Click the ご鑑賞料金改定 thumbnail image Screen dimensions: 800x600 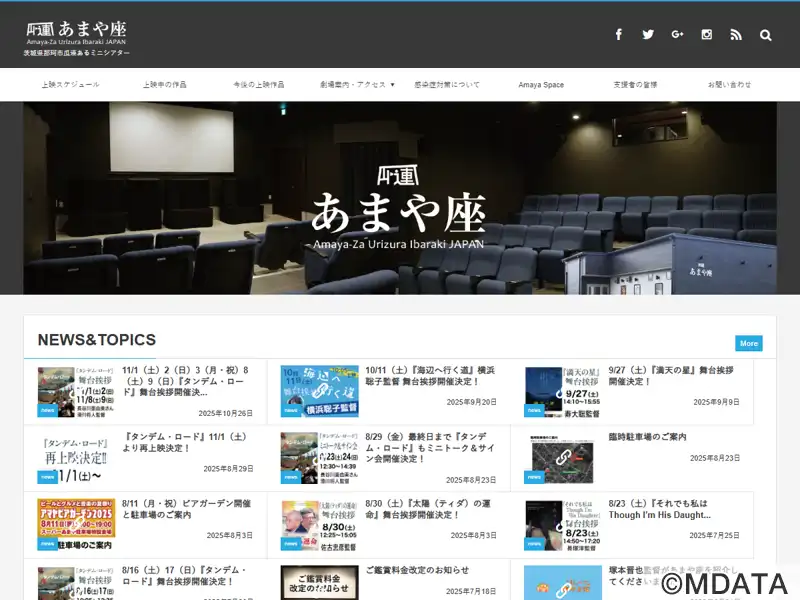coord(319,582)
